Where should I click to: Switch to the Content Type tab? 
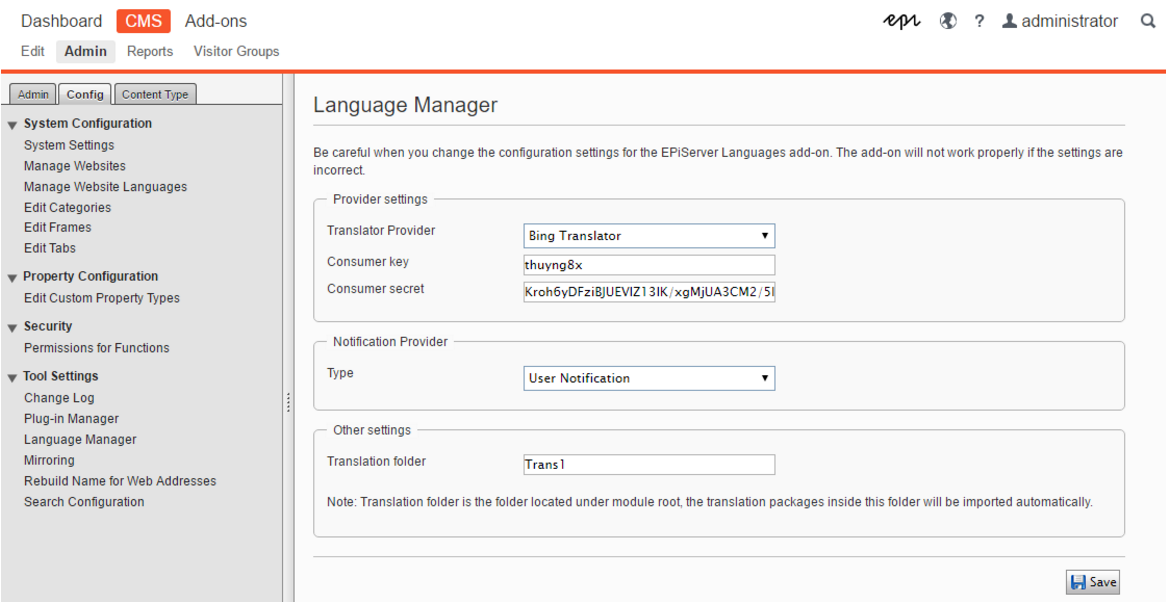(155, 94)
